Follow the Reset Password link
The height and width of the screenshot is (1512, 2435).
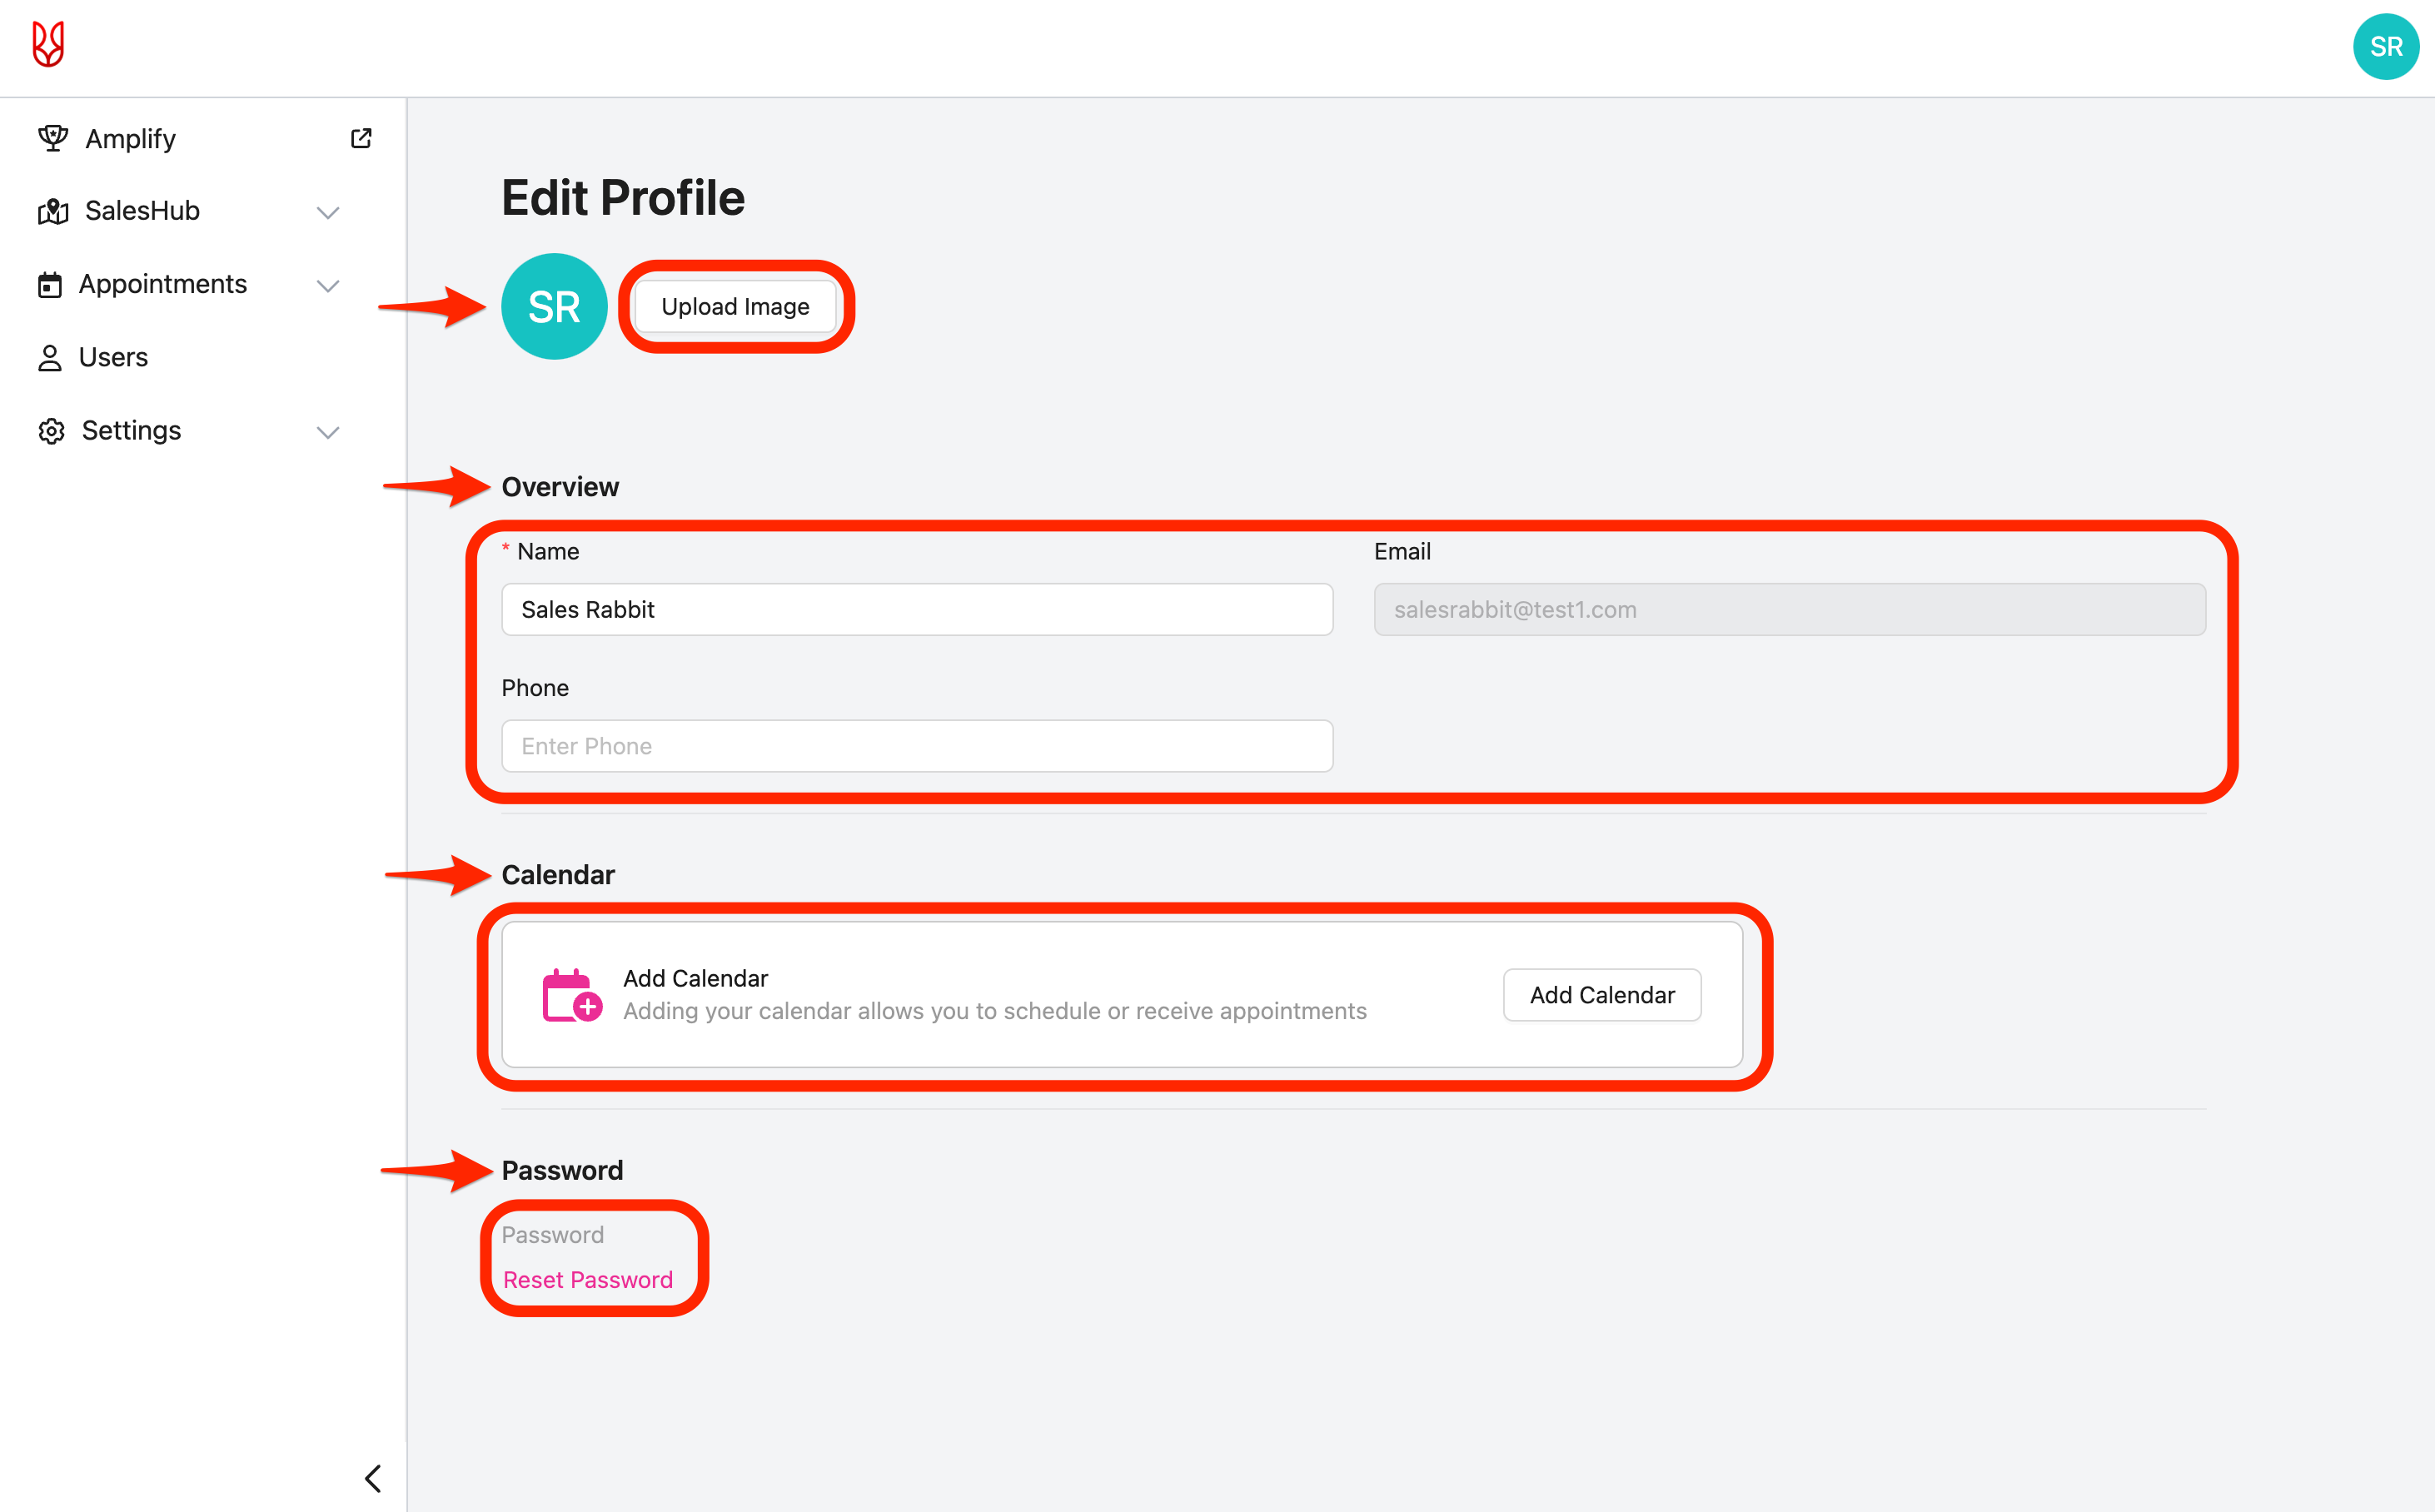pyautogui.click(x=587, y=1280)
